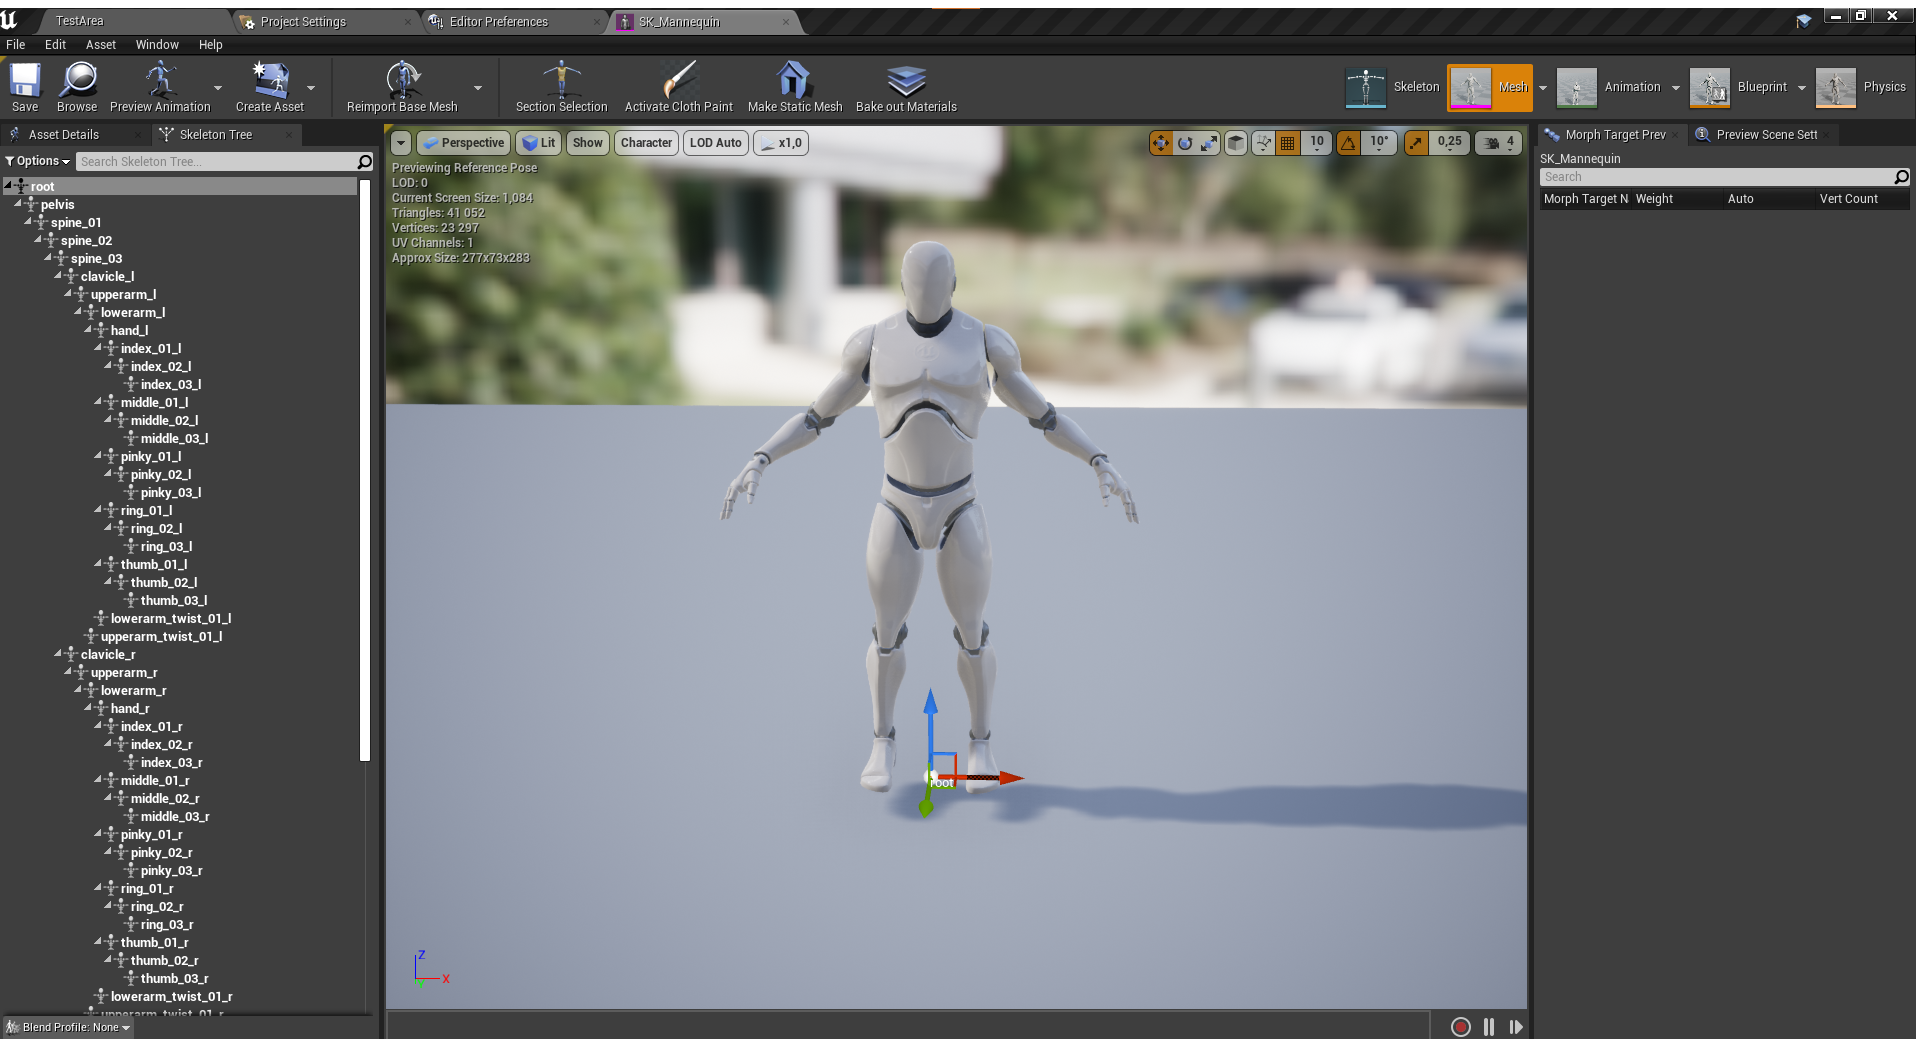This screenshot has width=1916, height=1039.
Task: Click the Show viewport button
Action: [x=588, y=143]
